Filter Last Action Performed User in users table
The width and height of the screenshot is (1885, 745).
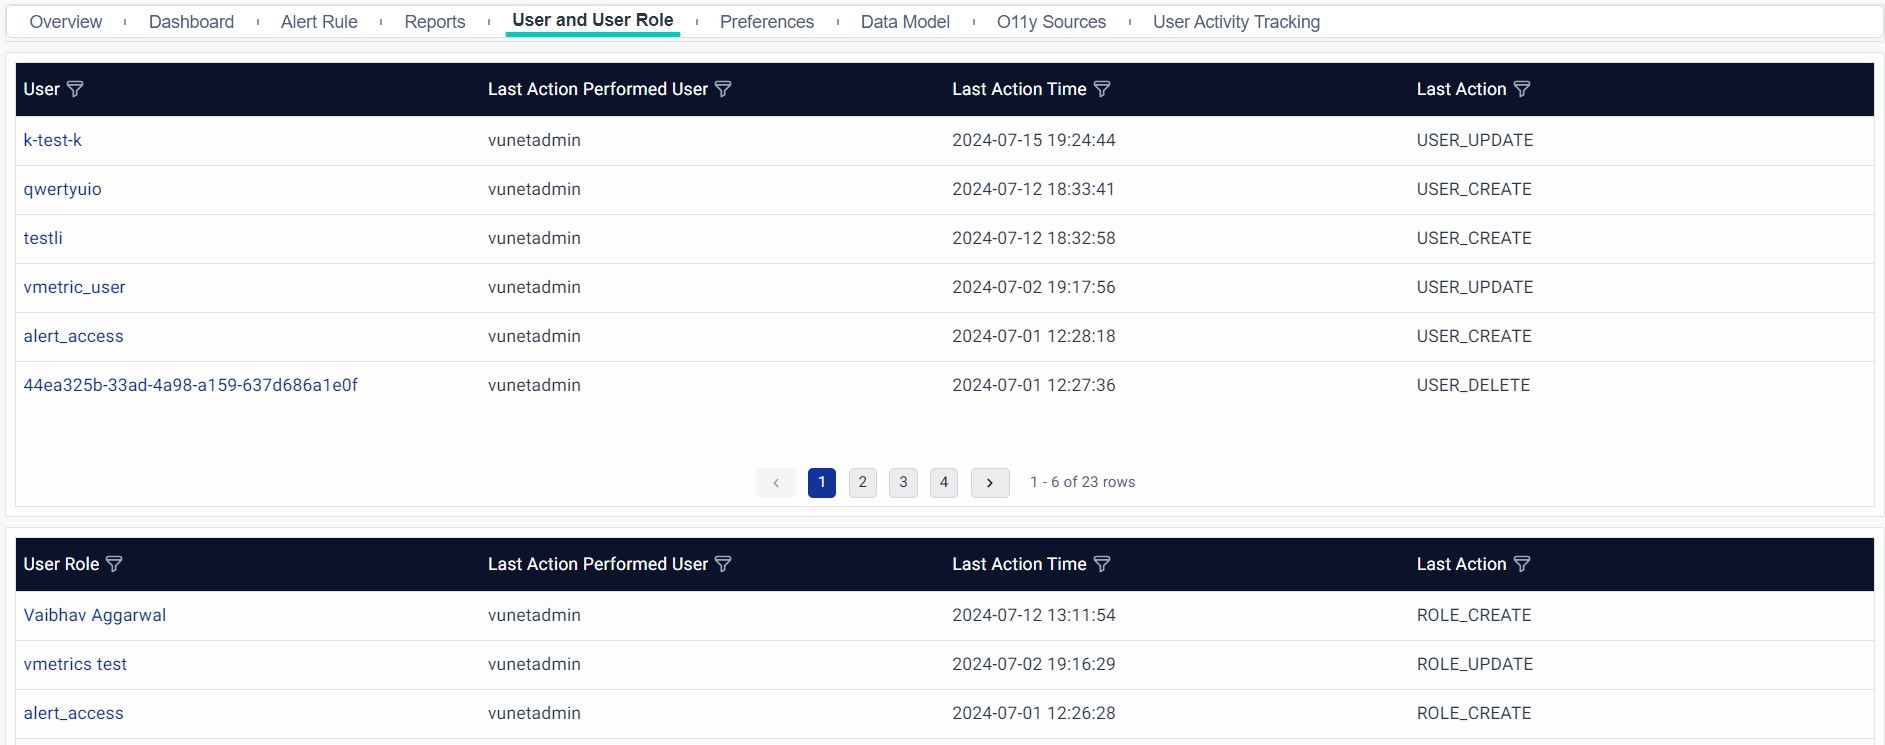point(723,89)
